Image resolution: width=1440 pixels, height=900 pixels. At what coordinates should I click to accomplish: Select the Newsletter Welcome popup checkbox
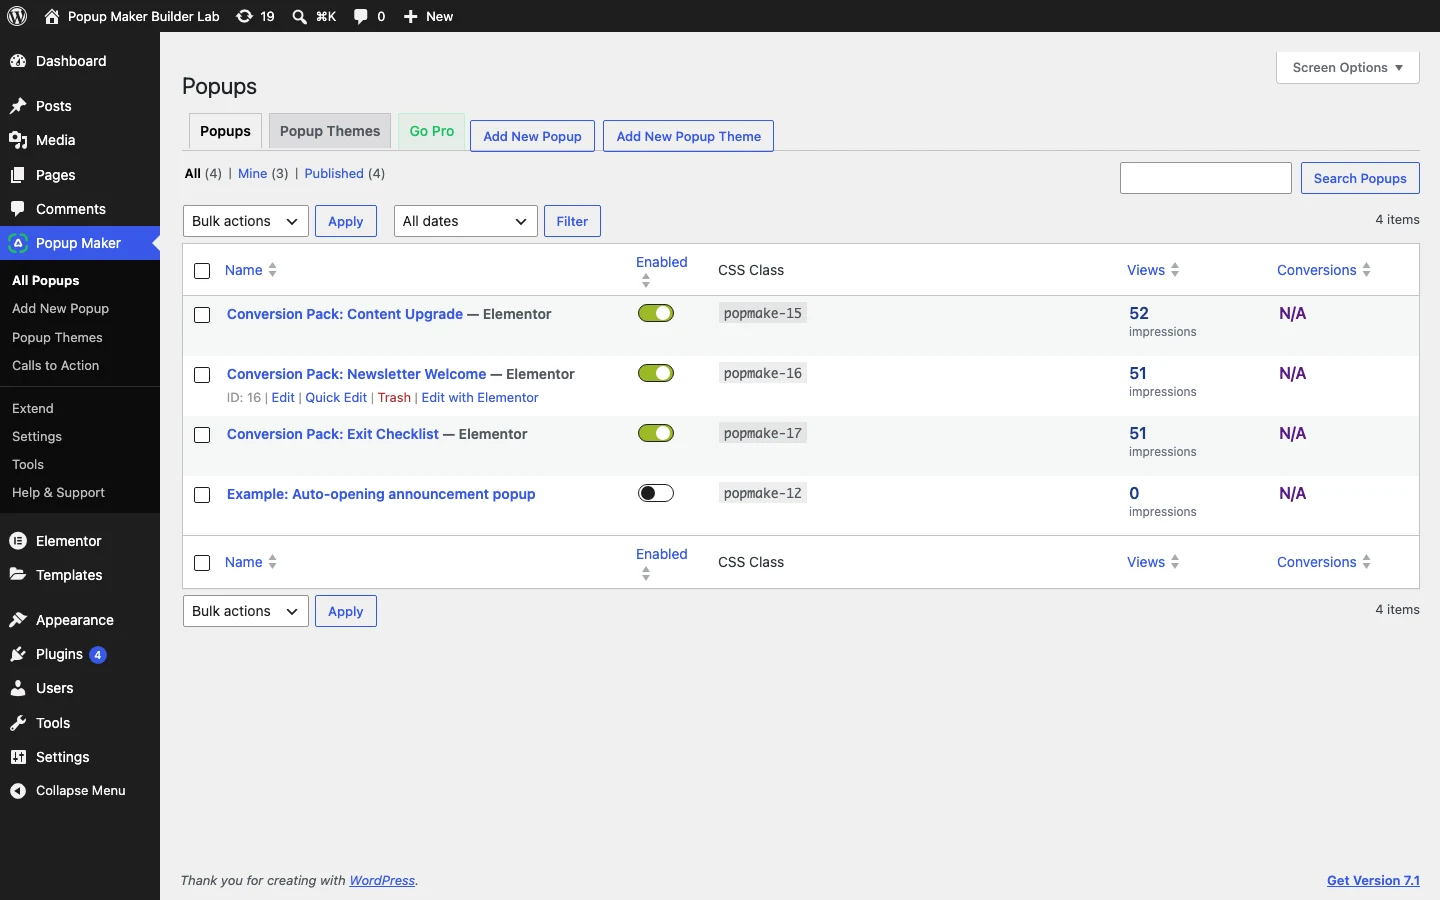point(202,375)
